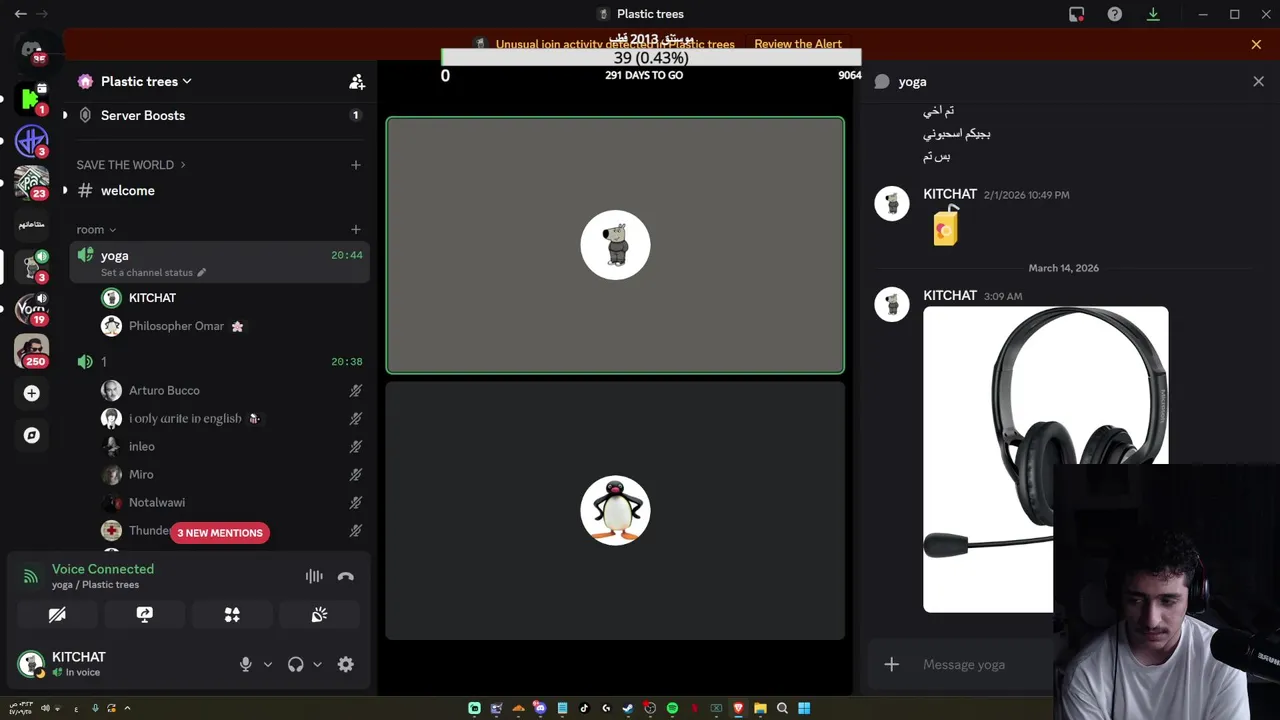
Task: Expand the SAVE THE WORLD category
Action: coord(131,165)
